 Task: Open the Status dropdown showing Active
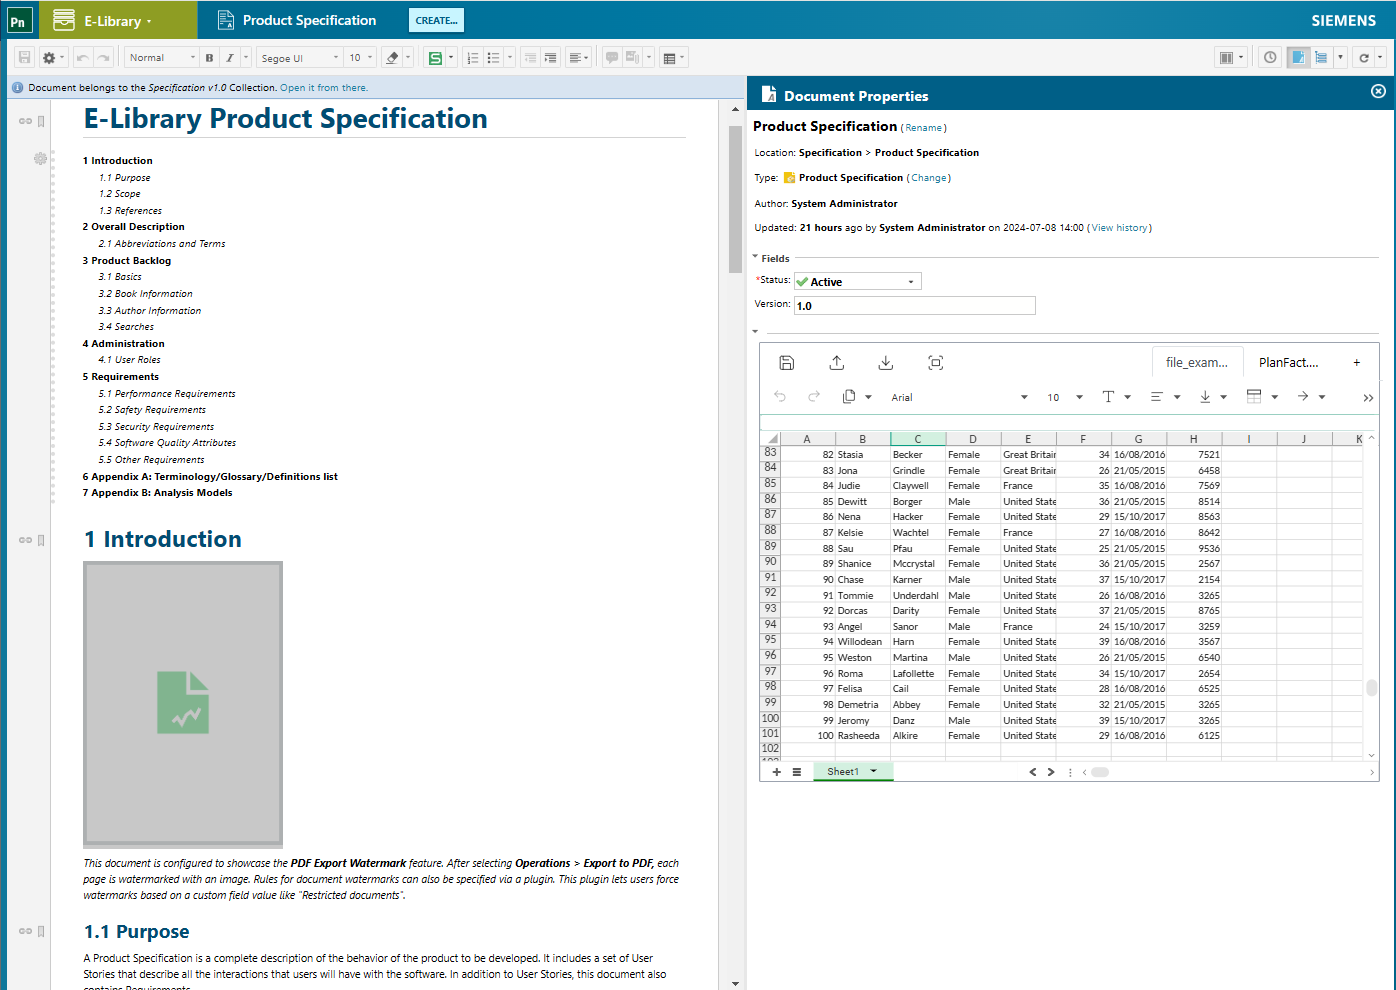857,281
